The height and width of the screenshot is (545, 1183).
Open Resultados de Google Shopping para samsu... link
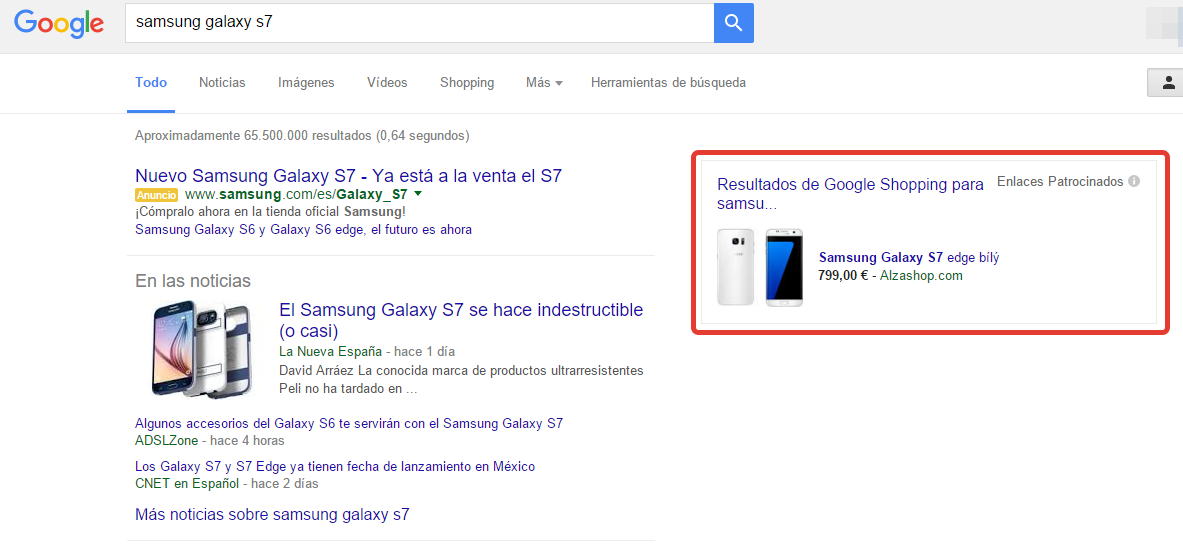tap(850, 194)
